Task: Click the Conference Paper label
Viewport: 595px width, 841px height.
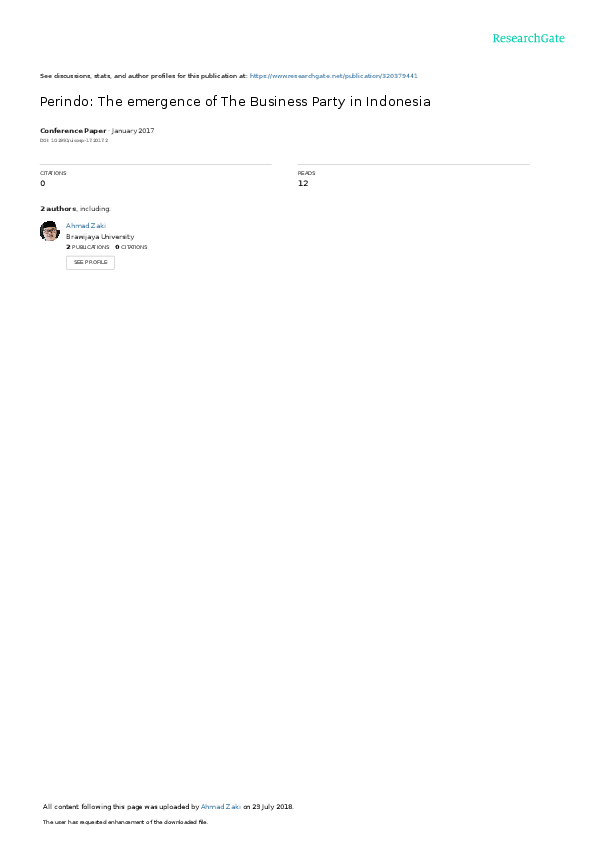Action: point(73,131)
